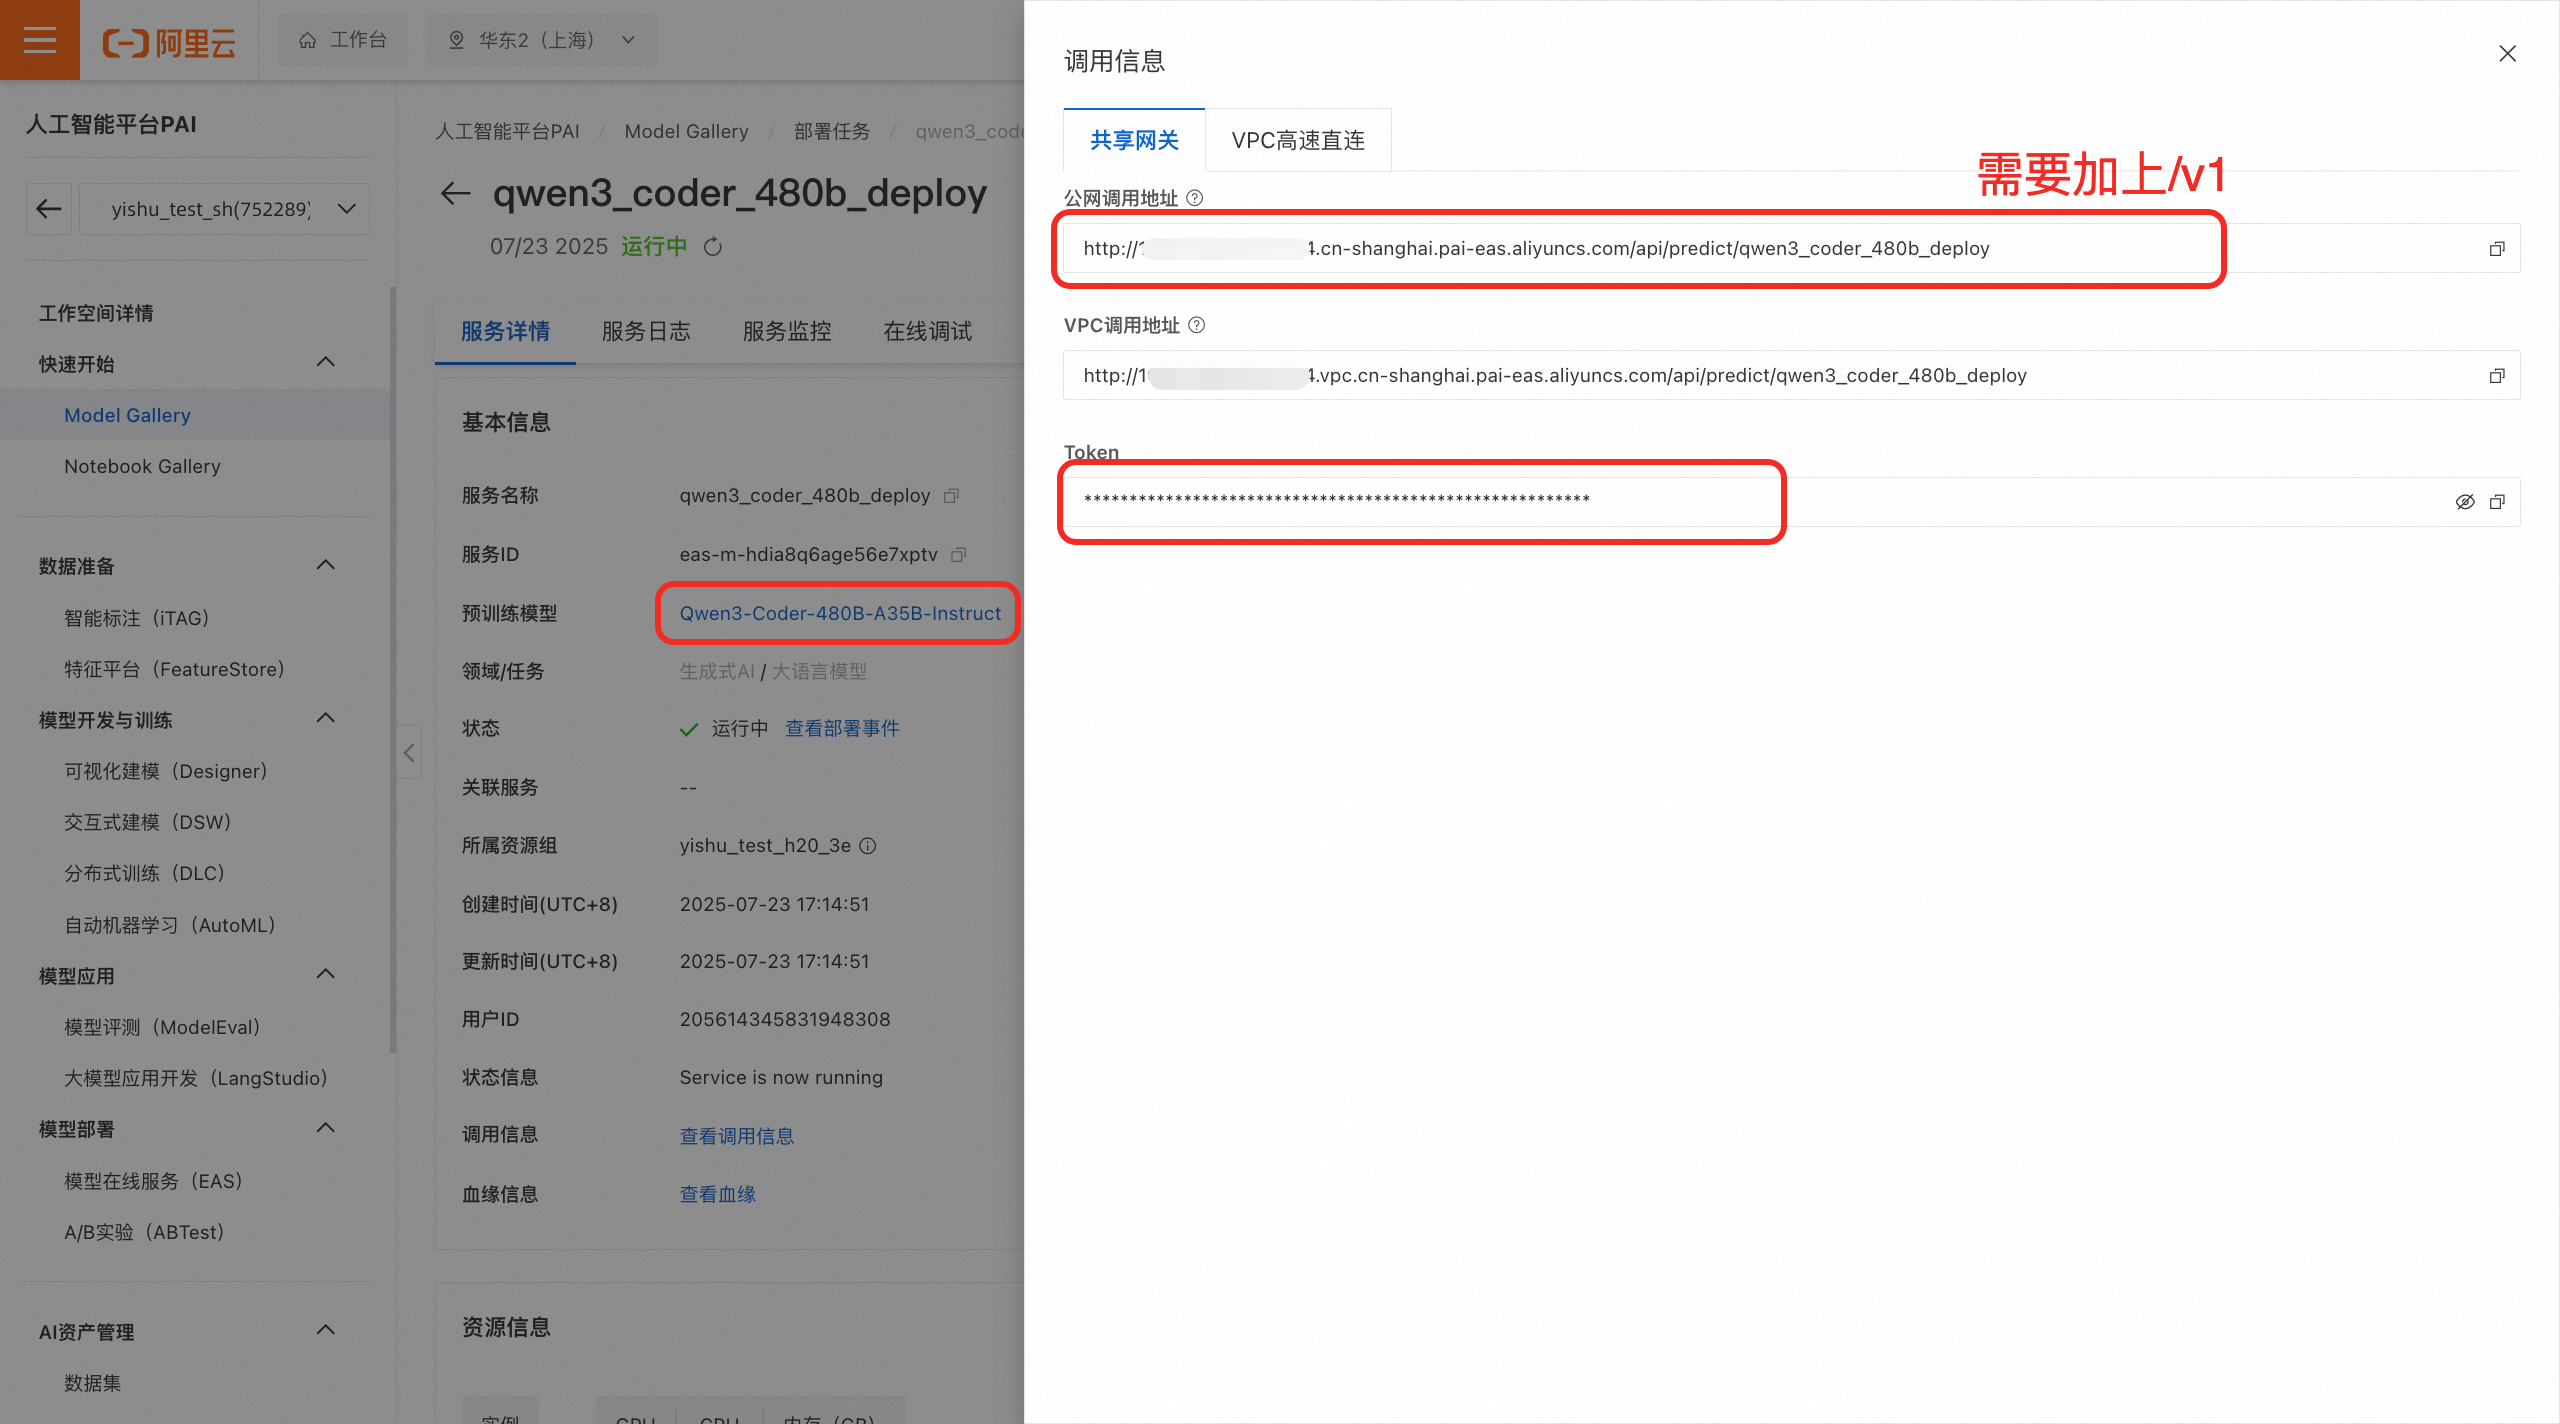Image resolution: width=2560 pixels, height=1424 pixels.
Task: Open the yishu_test_sh workspace dropdown
Action: [x=224, y=209]
